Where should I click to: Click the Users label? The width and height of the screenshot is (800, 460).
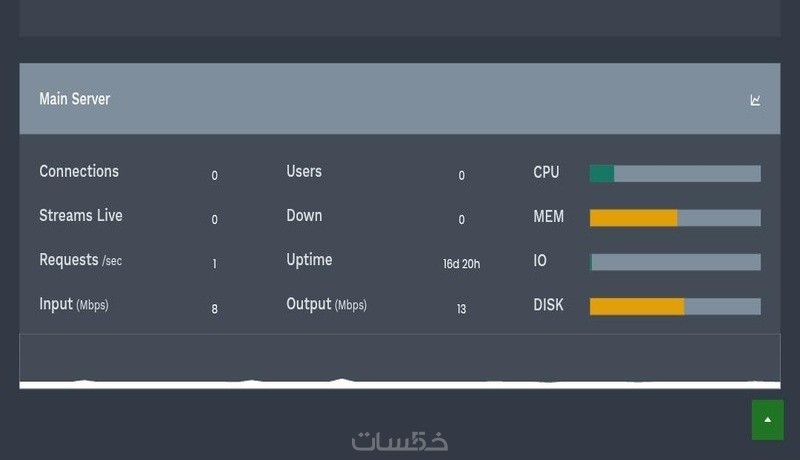coord(304,171)
